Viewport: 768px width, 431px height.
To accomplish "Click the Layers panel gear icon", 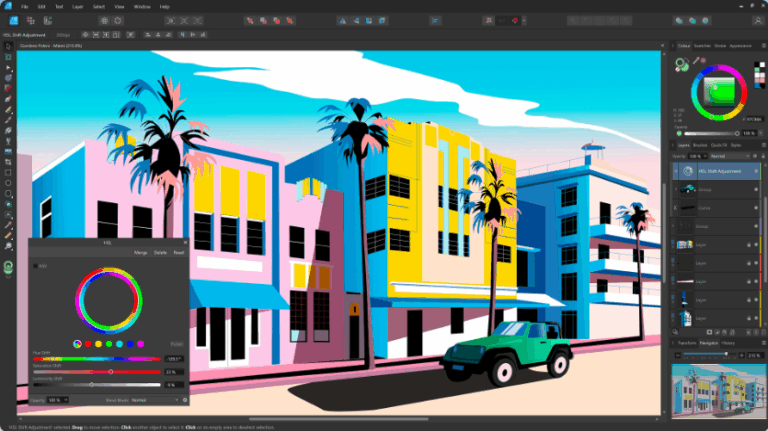I will 755,156.
